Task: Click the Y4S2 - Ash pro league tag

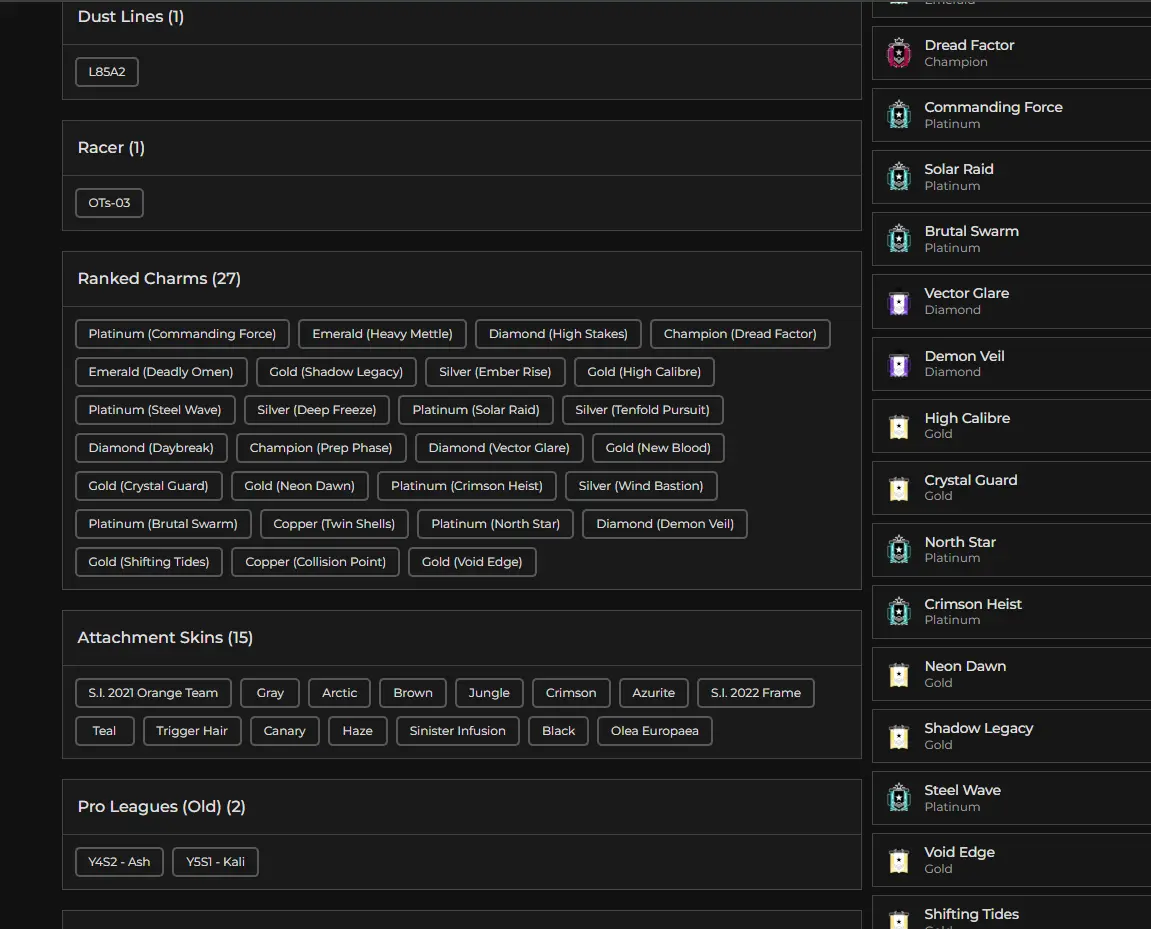Action: [119, 862]
